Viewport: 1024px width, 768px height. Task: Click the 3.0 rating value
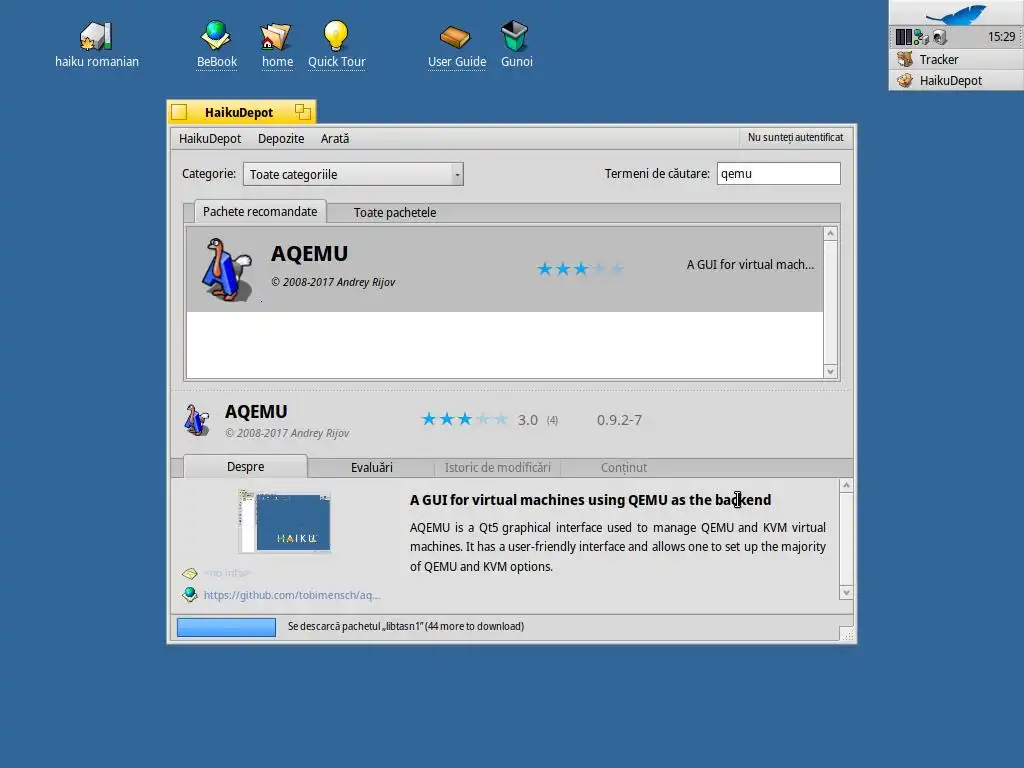[528, 420]
